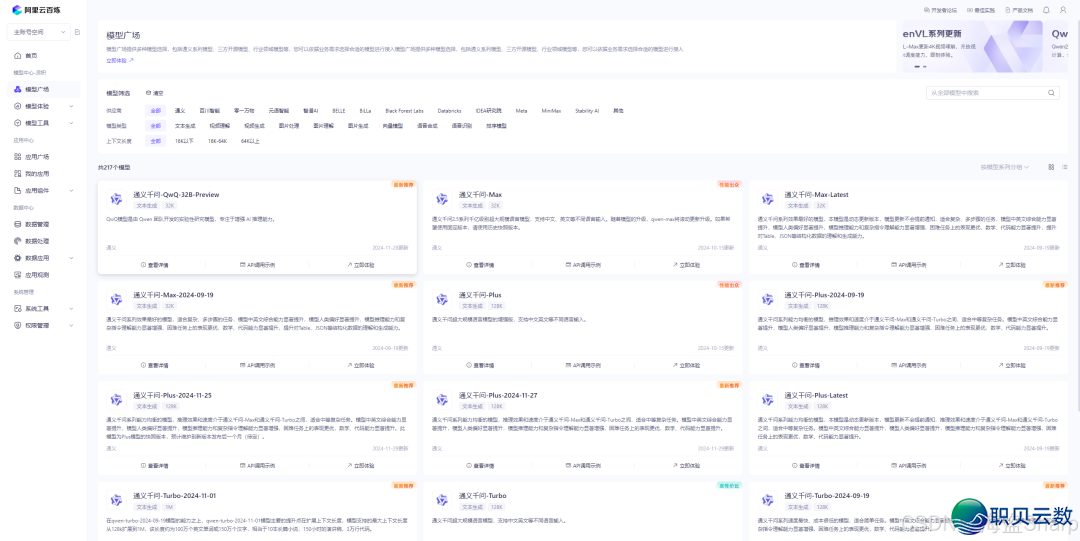
Task: Select the 全部 supplier filter
Action: (x=155, y=110)
